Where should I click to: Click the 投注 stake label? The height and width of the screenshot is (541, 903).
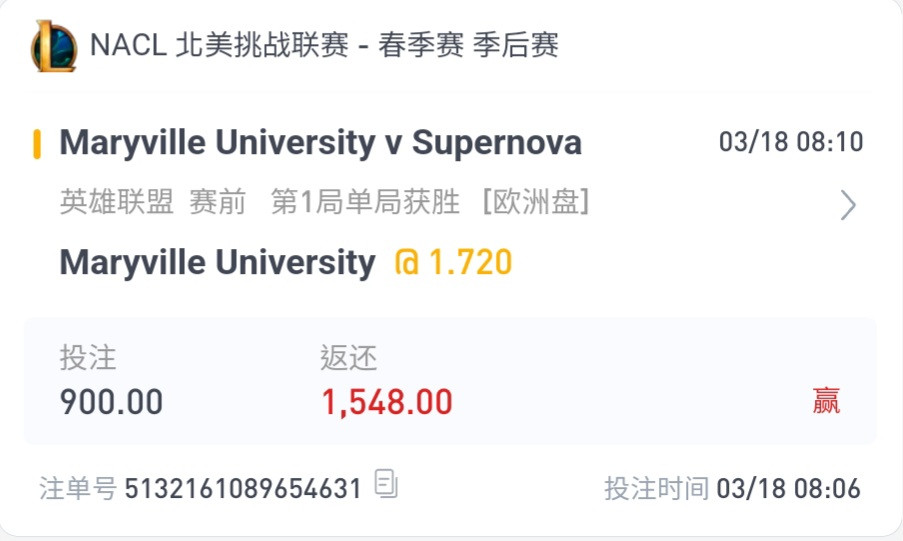tap(88, 357)
